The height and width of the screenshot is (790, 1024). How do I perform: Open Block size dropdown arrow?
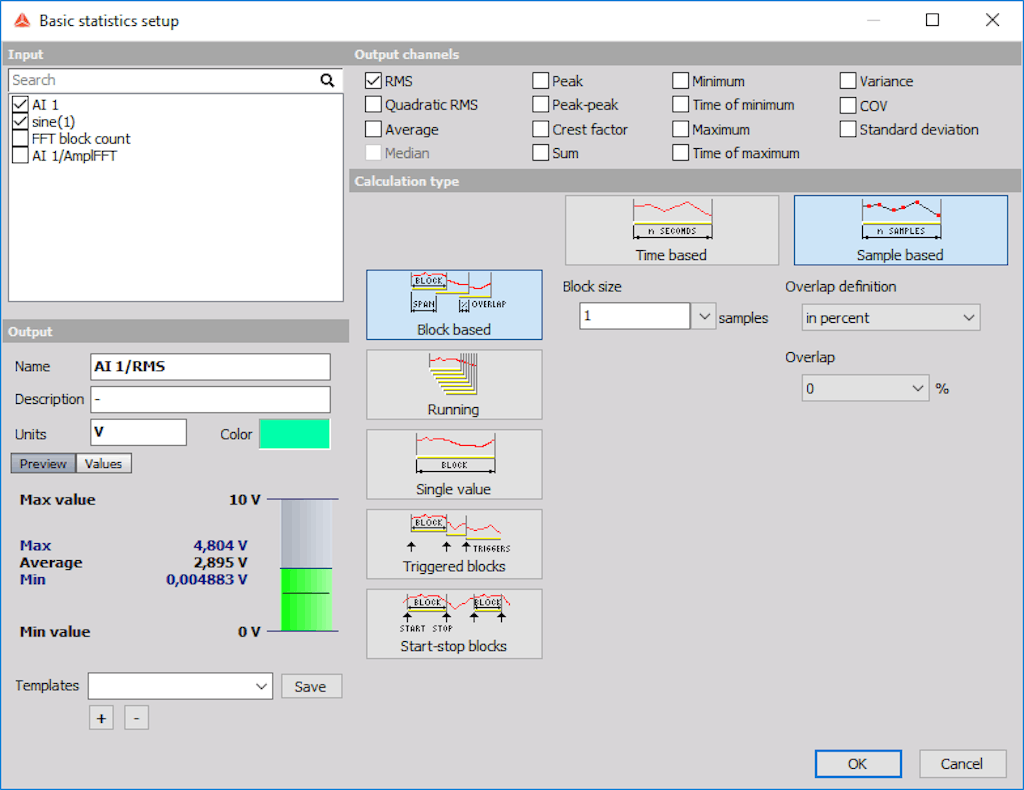[703, 316]
